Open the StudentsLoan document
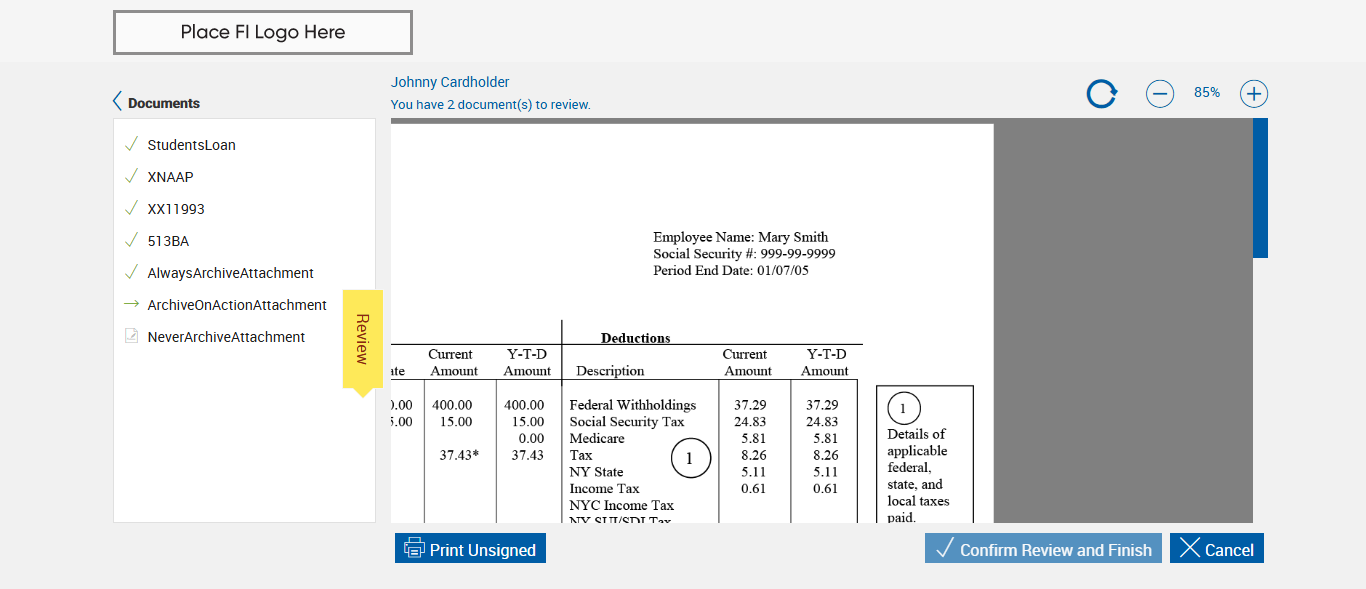 [192, 145]
